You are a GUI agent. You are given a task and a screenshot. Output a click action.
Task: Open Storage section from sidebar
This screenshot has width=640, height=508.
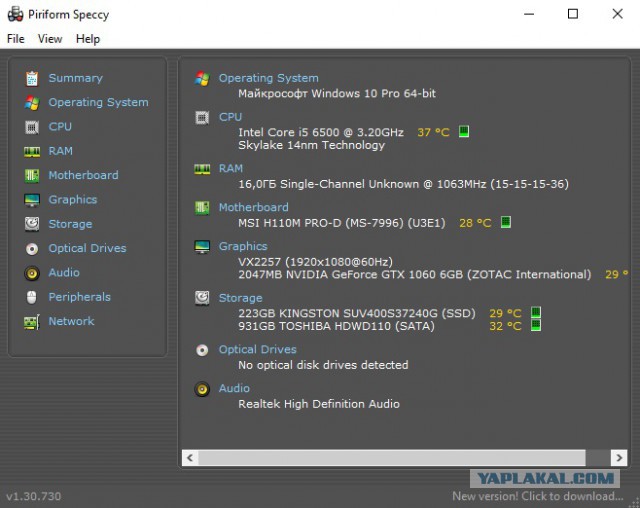click(70, 224)
